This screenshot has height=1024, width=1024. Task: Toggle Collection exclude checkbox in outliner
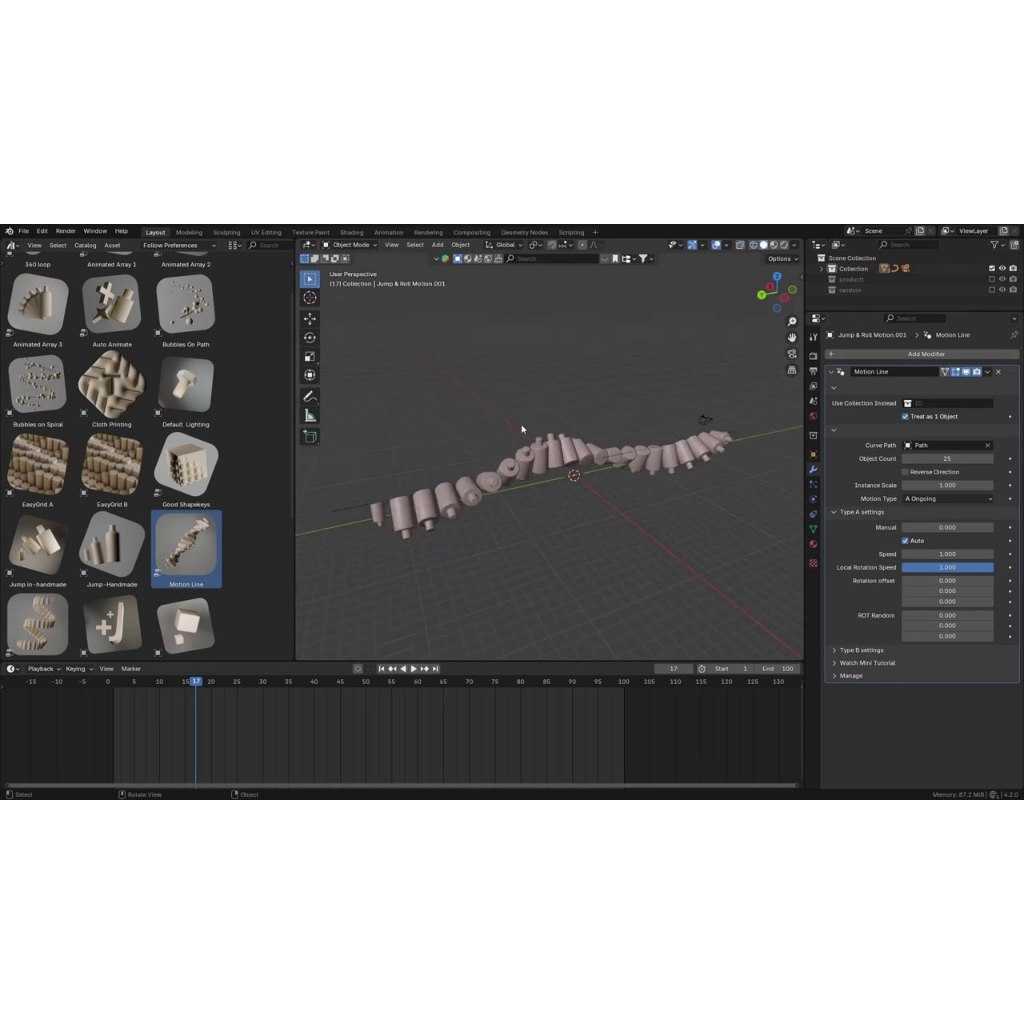click(991, 268)
